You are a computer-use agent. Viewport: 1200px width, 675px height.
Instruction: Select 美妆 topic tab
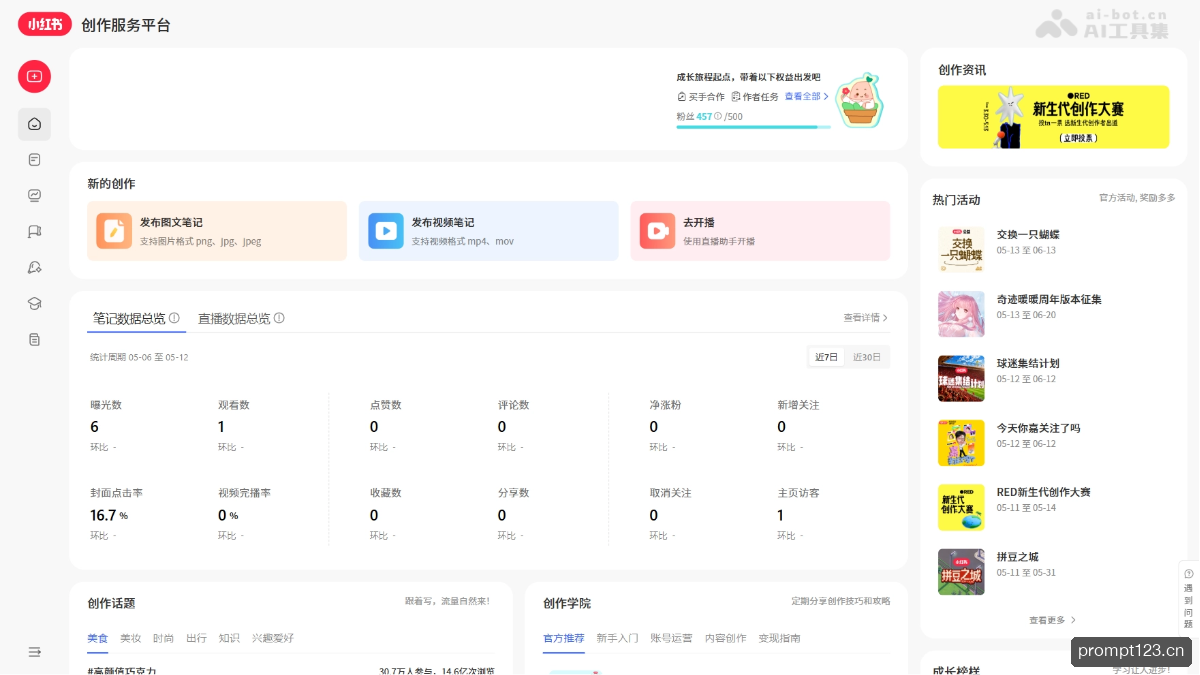tap(130, 638)
